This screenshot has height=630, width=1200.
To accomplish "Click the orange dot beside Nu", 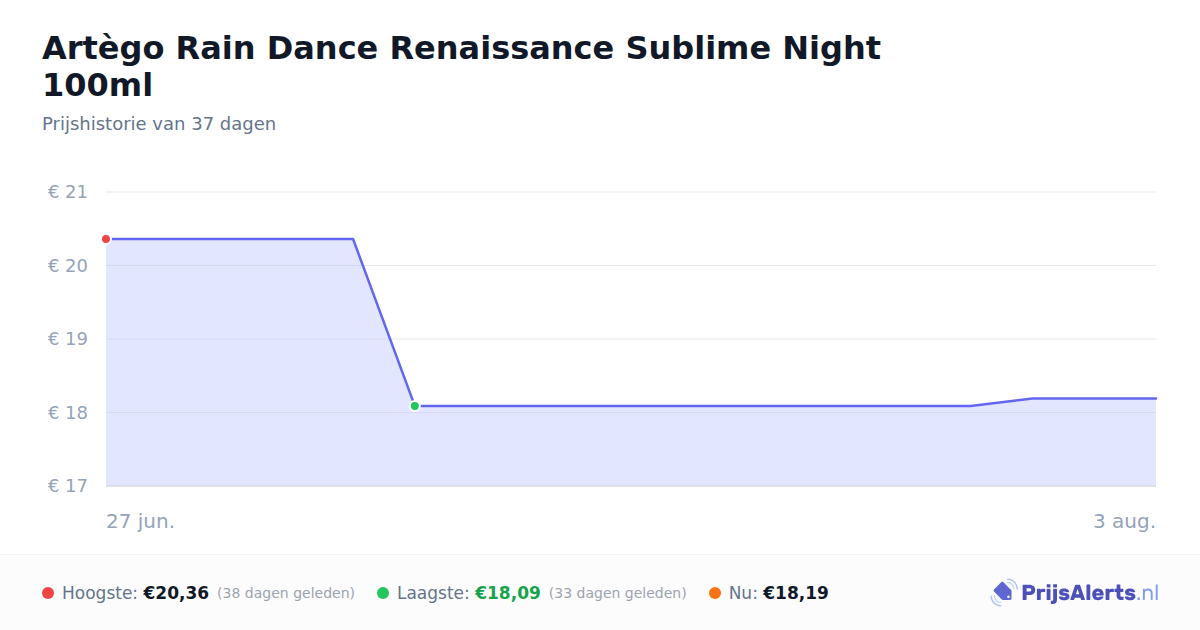I will coord(715,593).
